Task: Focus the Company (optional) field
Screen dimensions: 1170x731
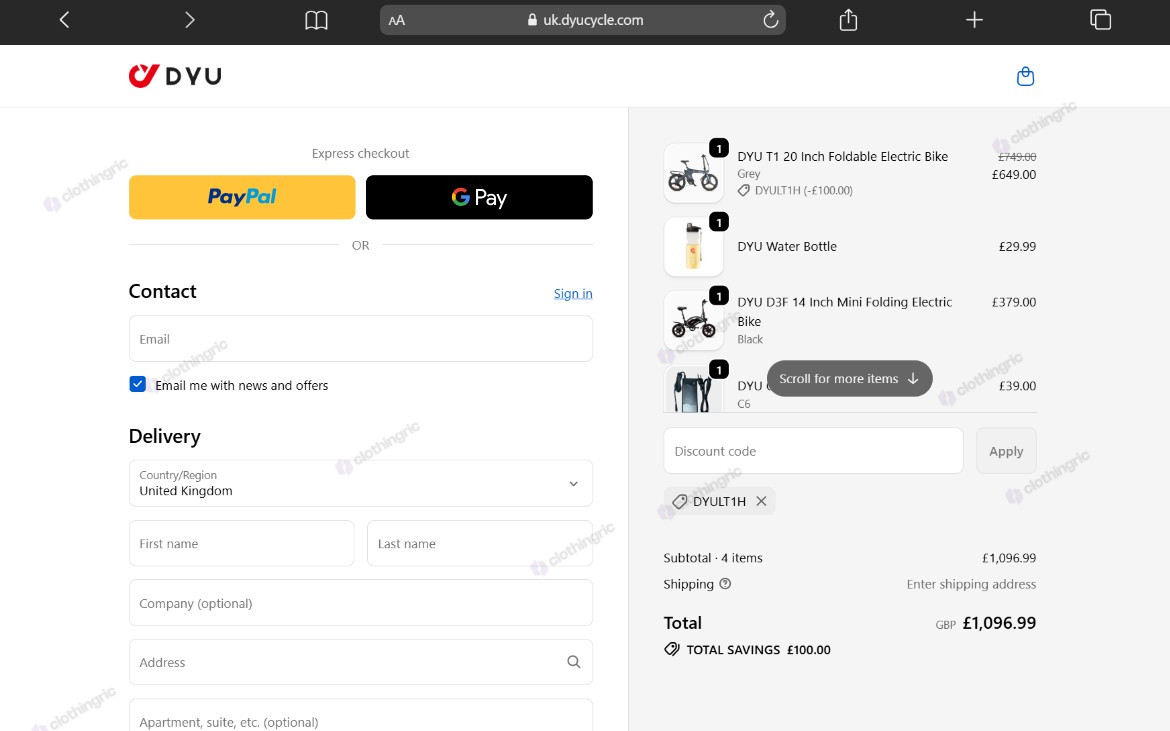Action: pos(361,603)
